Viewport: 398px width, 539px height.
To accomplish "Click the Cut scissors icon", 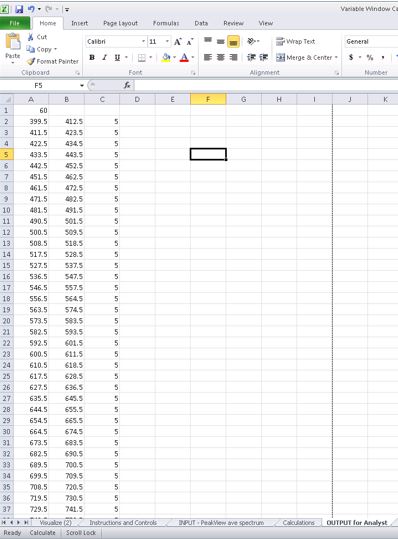I will 31,37.
